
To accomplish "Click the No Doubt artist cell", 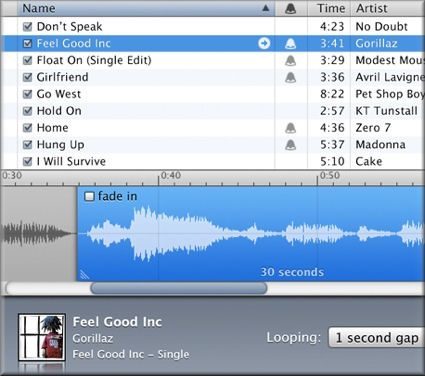I will 382,27.
